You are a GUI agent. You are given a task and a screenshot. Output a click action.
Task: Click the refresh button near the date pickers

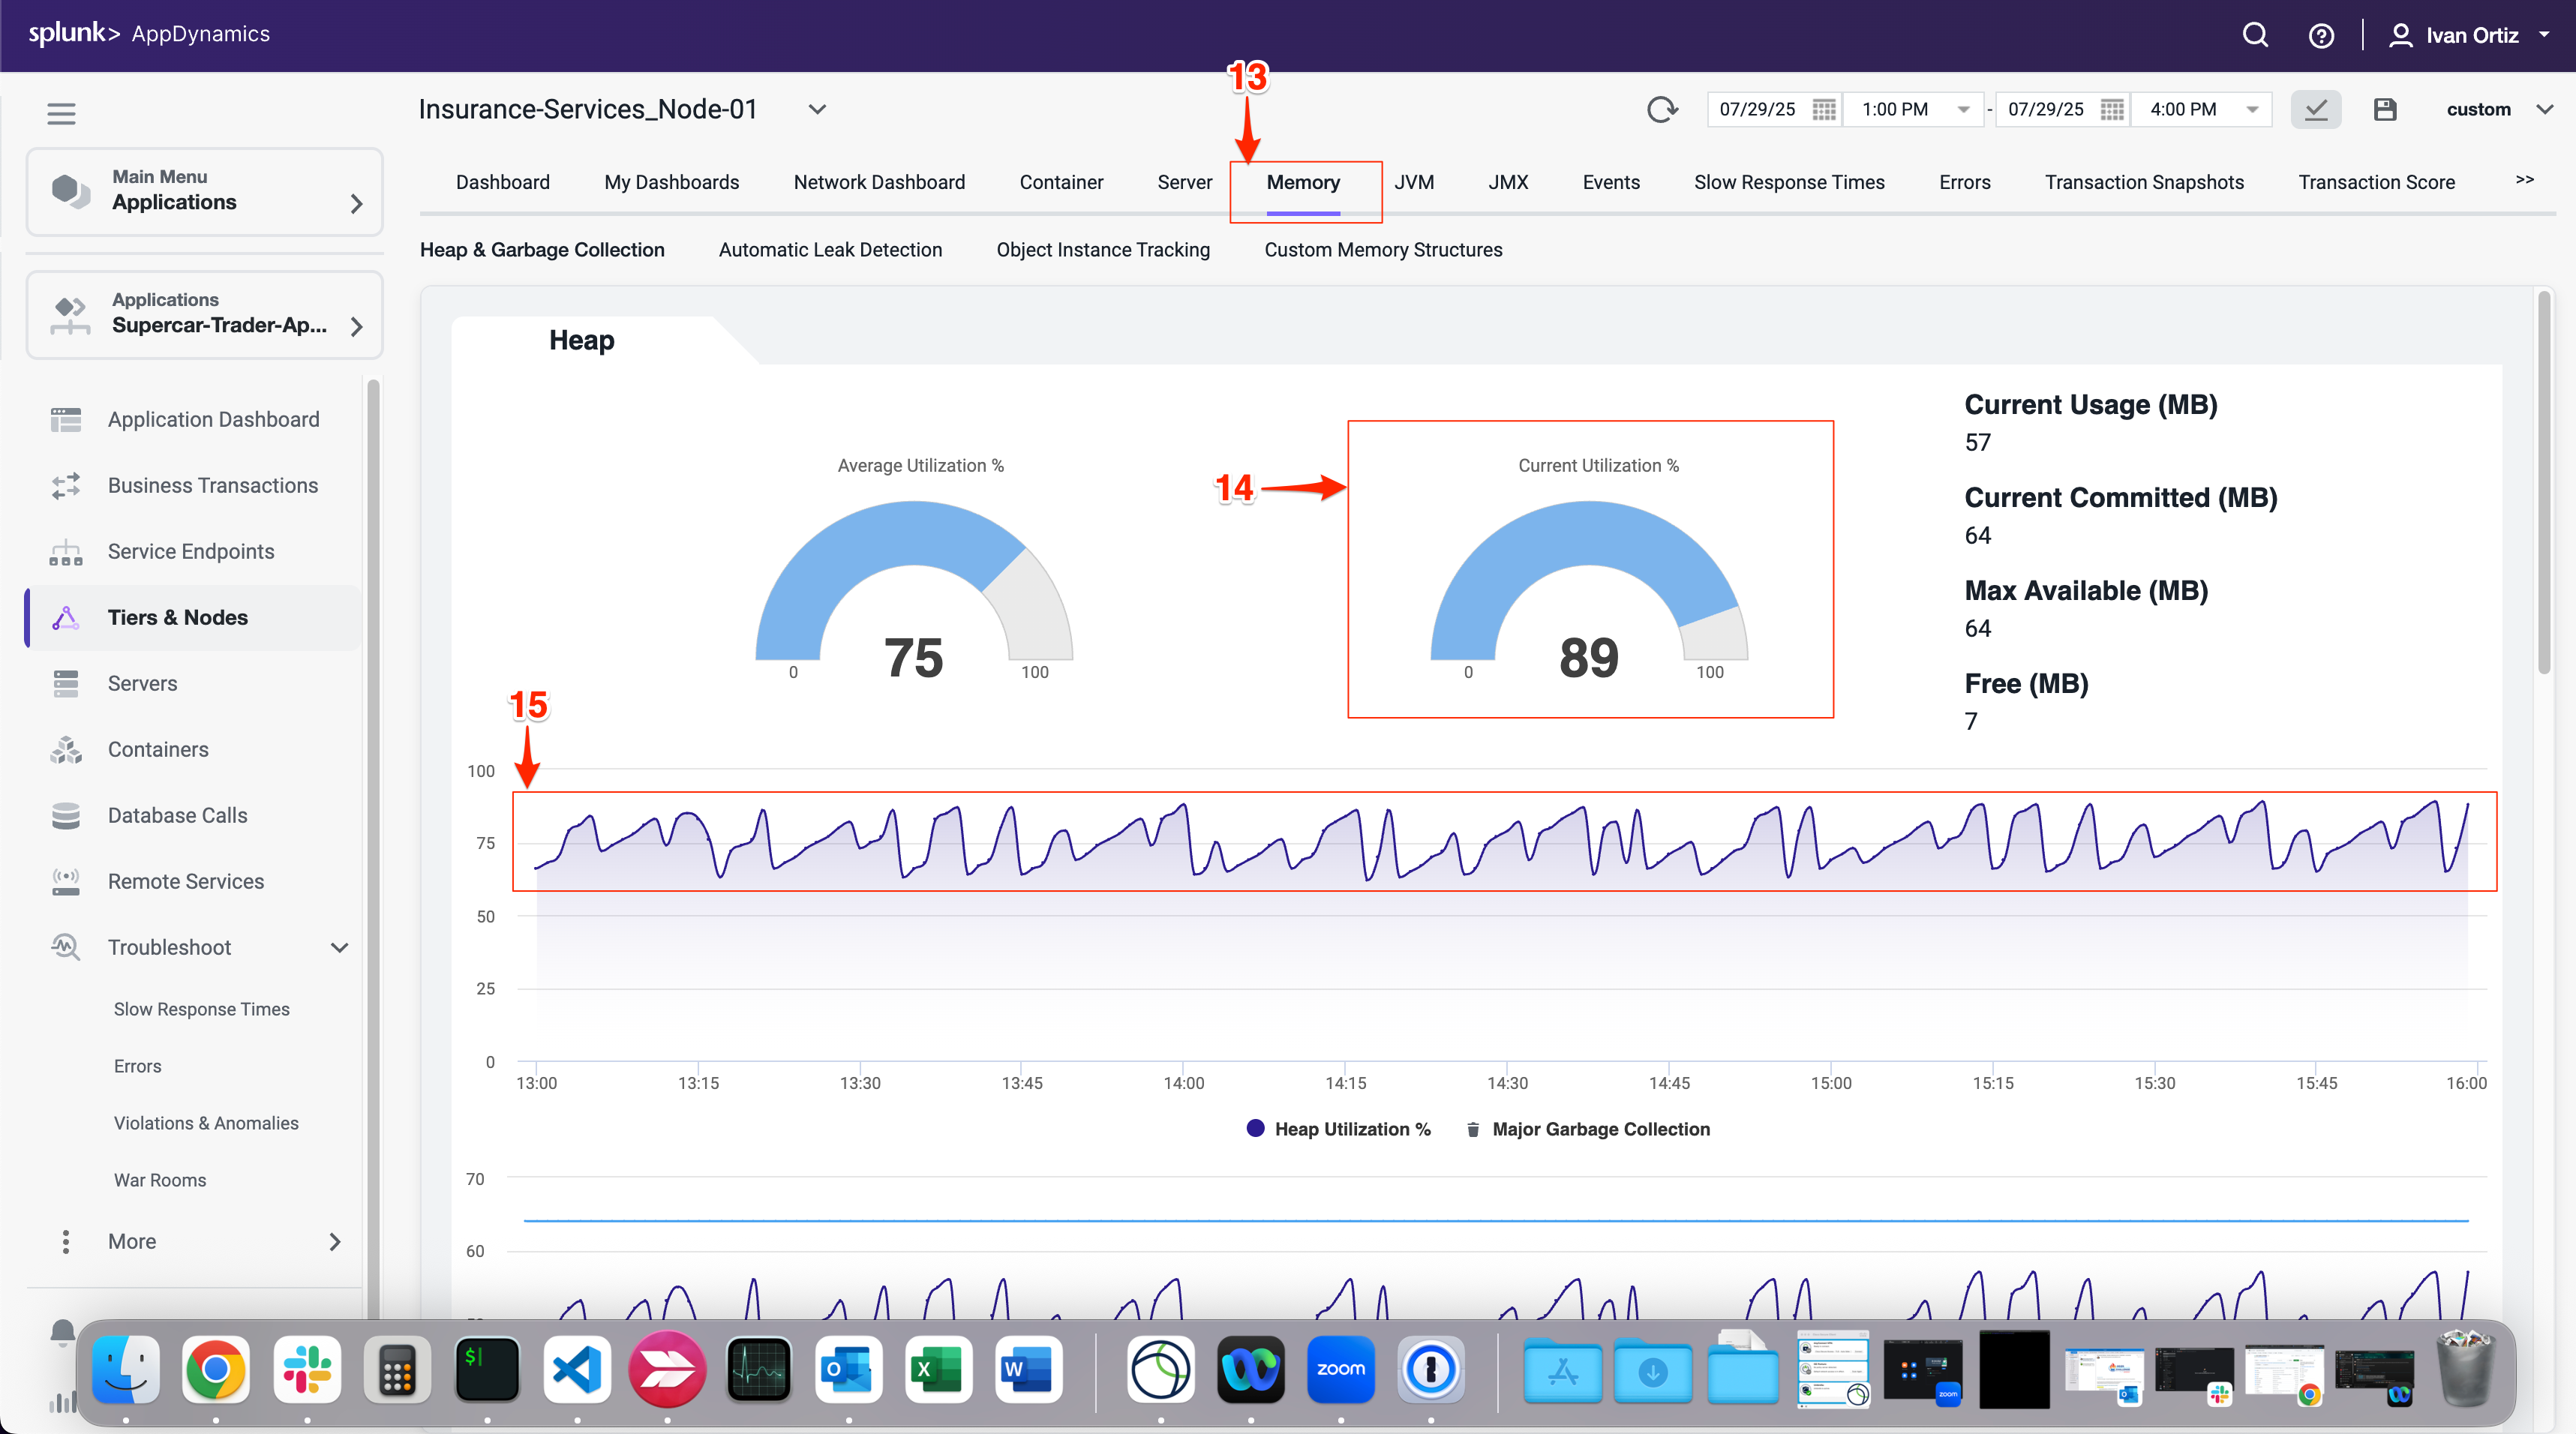click(x=1662, y=109)
